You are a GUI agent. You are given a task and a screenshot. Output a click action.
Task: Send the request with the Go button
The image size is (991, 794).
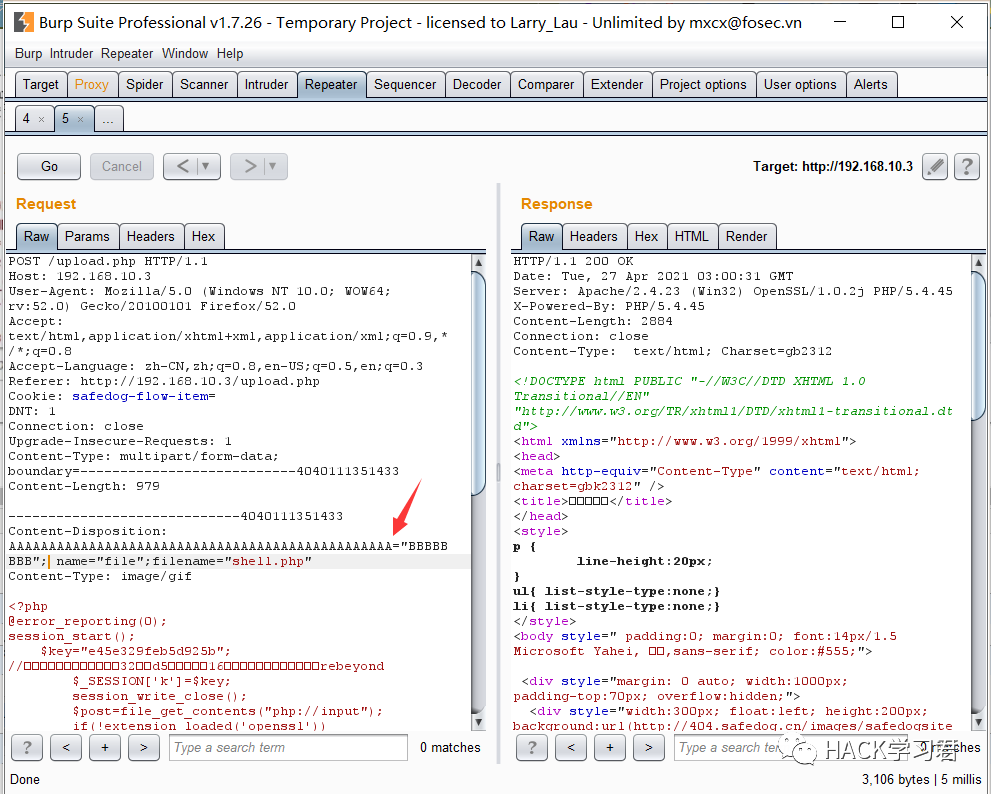click(x=49, y=167)
